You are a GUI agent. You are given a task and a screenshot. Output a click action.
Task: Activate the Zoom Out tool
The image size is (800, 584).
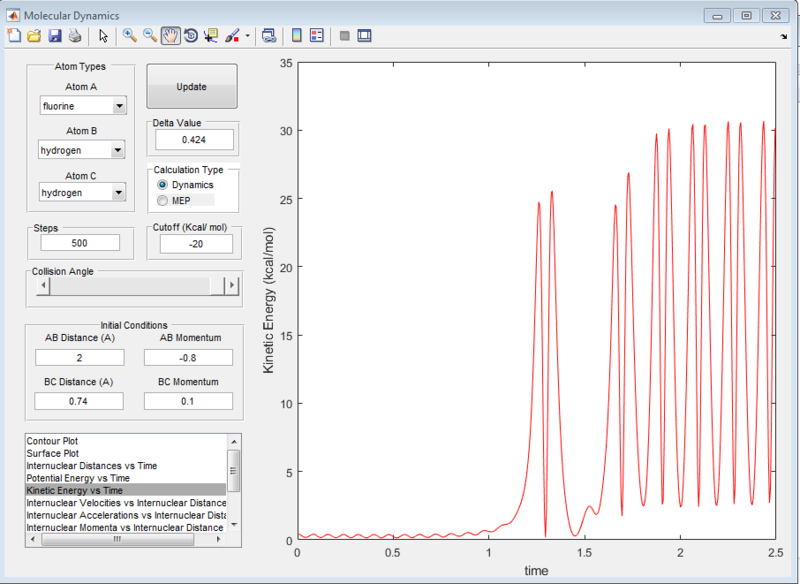click(x=150, y=36)
